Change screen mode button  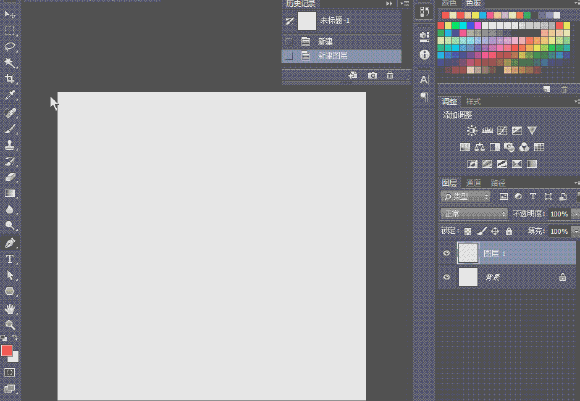10,388
